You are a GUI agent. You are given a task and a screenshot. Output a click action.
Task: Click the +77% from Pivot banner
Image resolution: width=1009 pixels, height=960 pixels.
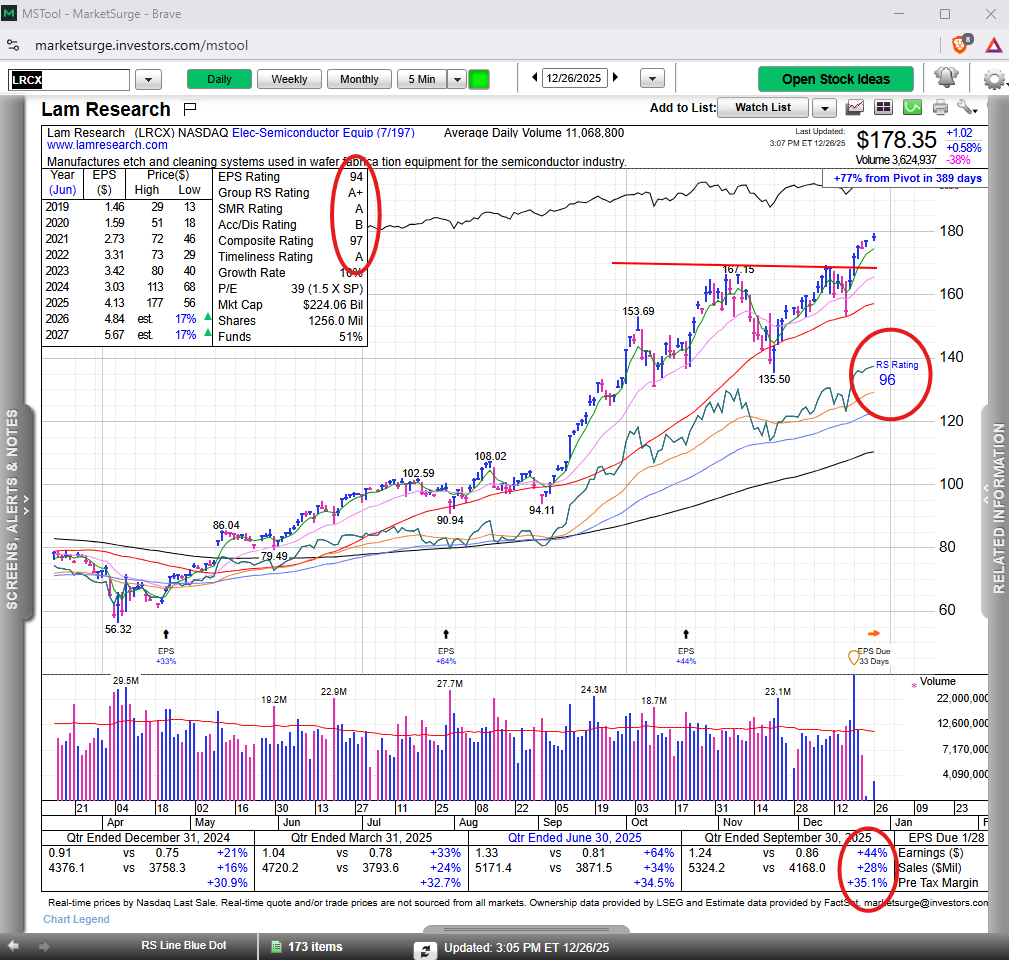tap(907, 178)
